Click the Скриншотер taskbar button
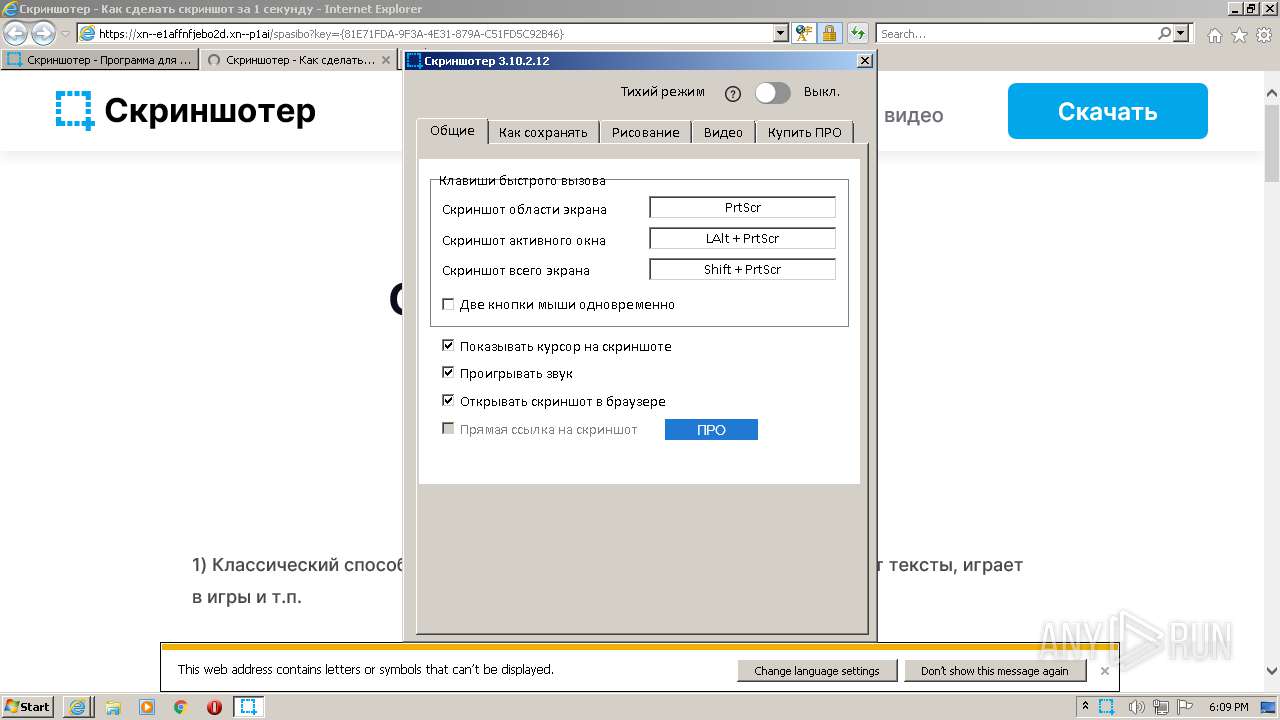Image resolution: width=1280 pixels, height=720 pixels. click(x=249, y=707)
